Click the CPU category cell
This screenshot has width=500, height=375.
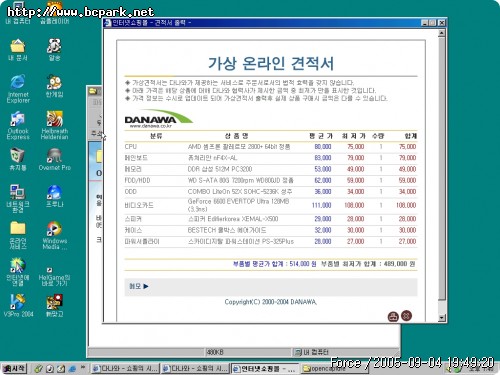(x=131, y=147)
